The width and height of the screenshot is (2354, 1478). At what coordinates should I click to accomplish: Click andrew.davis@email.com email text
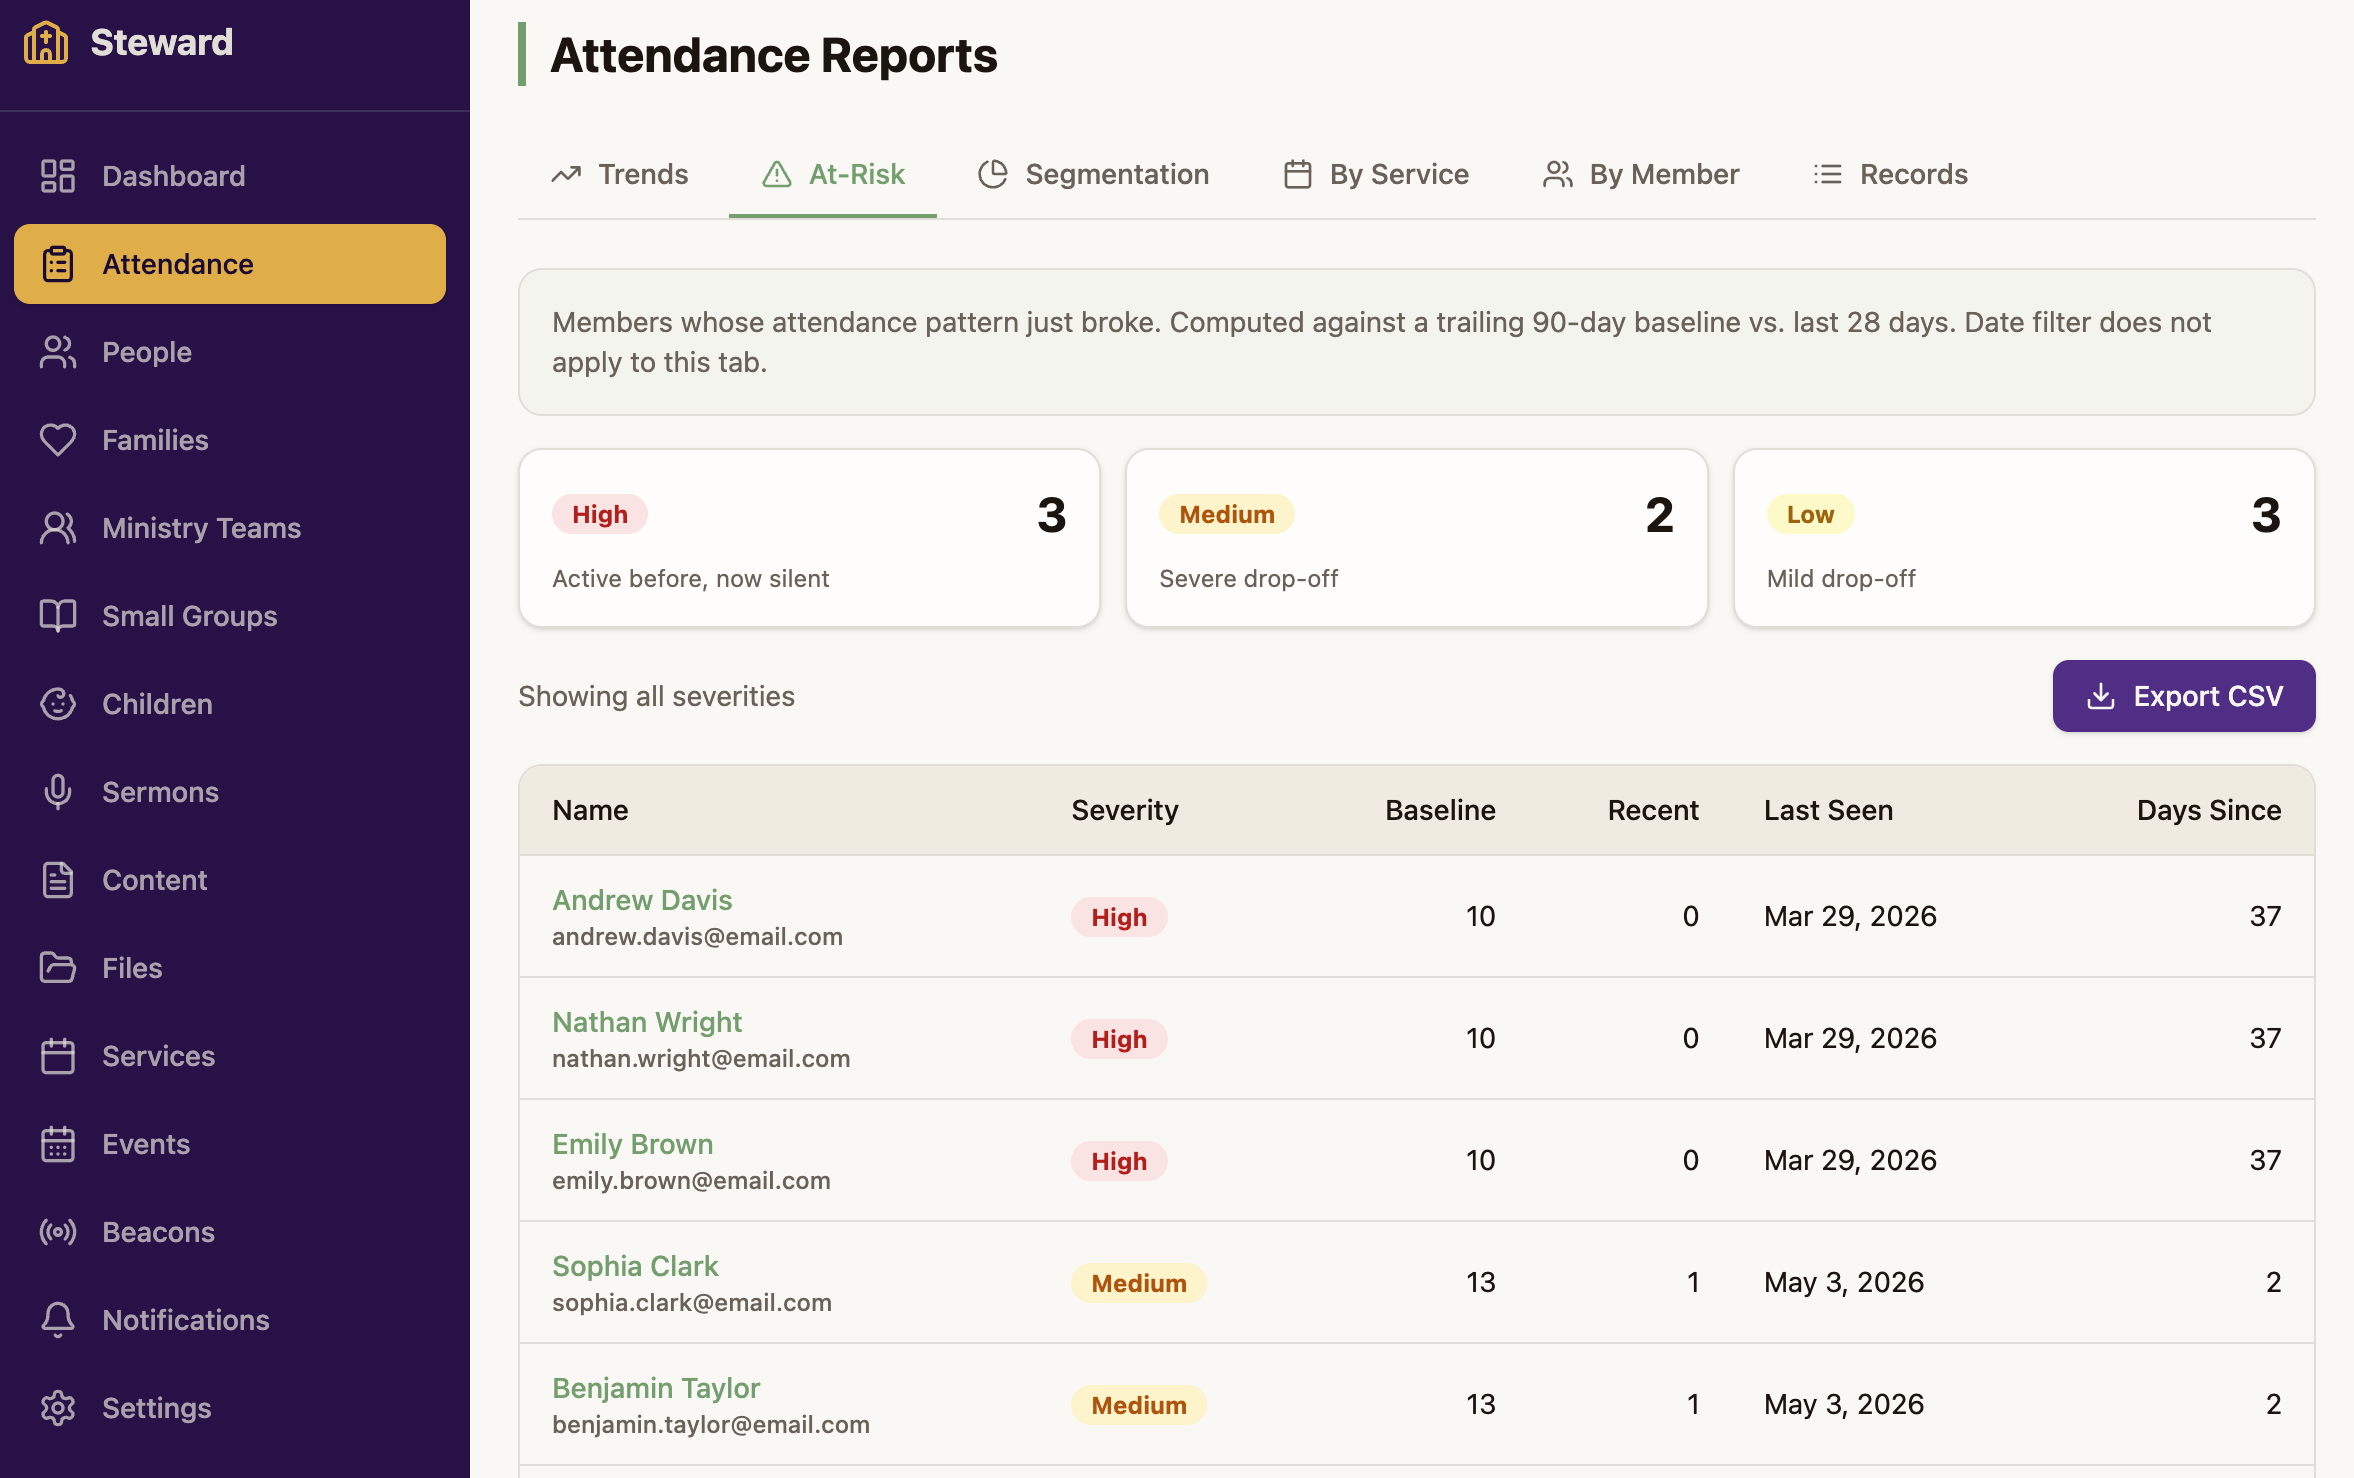pos(697,936)
